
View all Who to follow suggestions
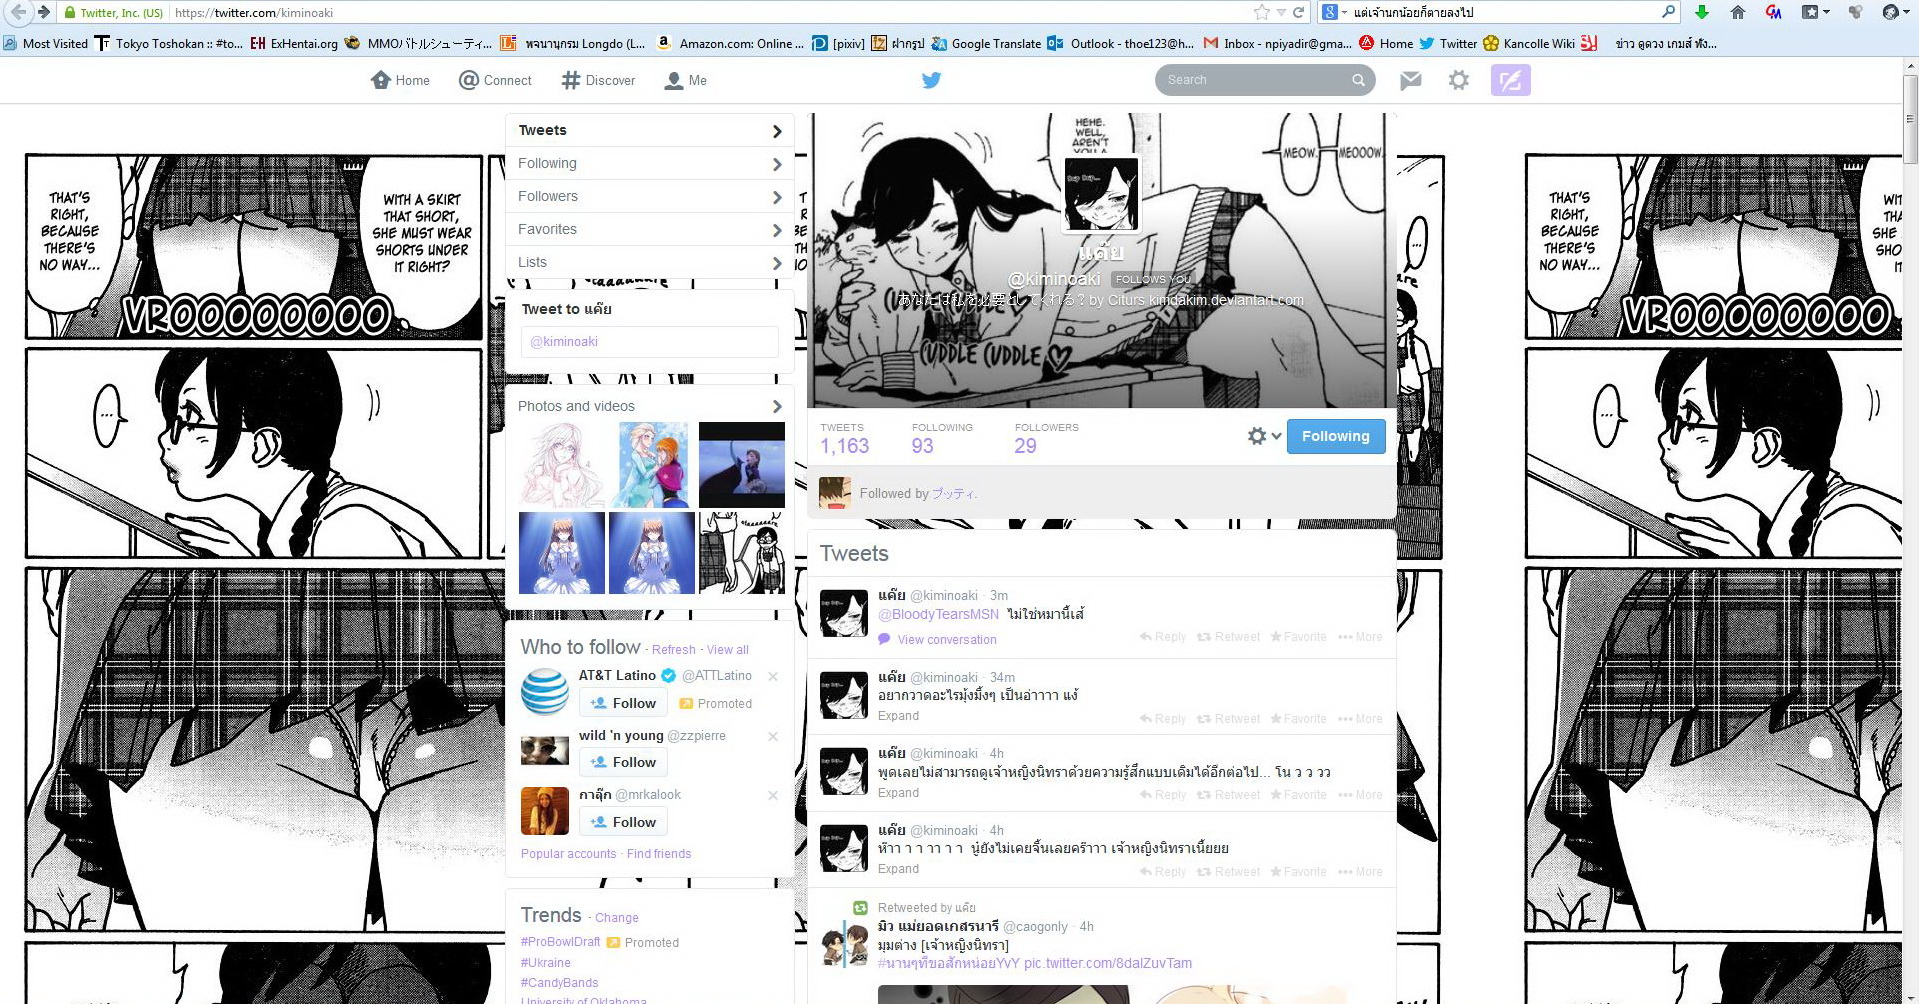tap(728, 650)
